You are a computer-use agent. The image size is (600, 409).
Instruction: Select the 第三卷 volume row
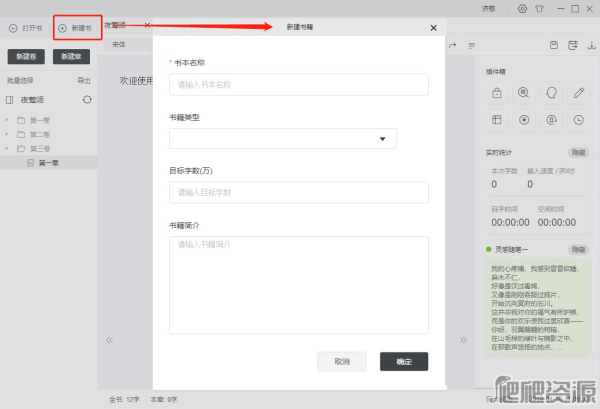coord(49,149)
